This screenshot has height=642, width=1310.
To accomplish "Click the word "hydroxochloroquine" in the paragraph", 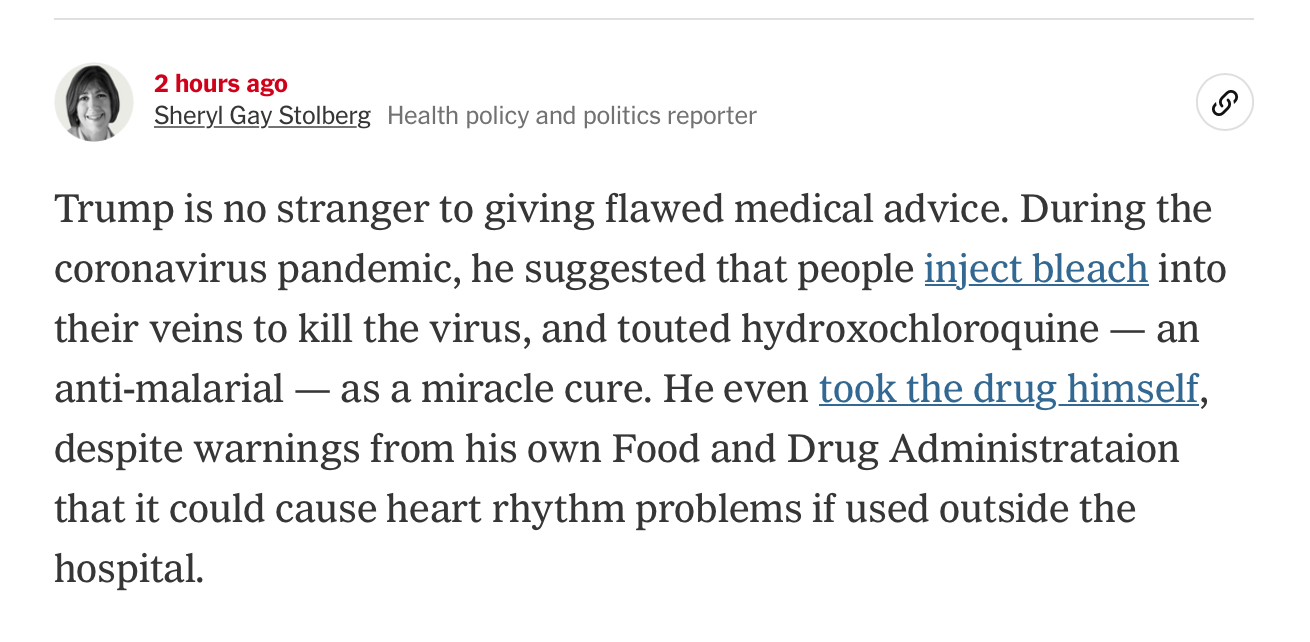I will click(919, 329).
